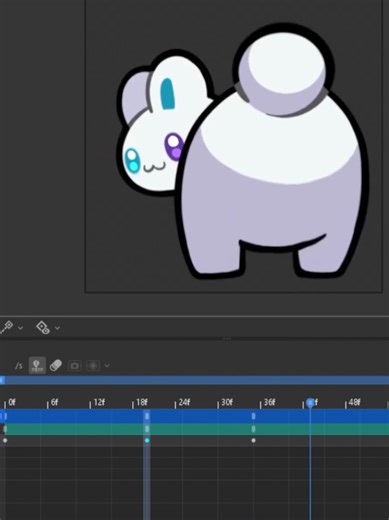Click the pill-shaped eraser icon

pos(56,365)
